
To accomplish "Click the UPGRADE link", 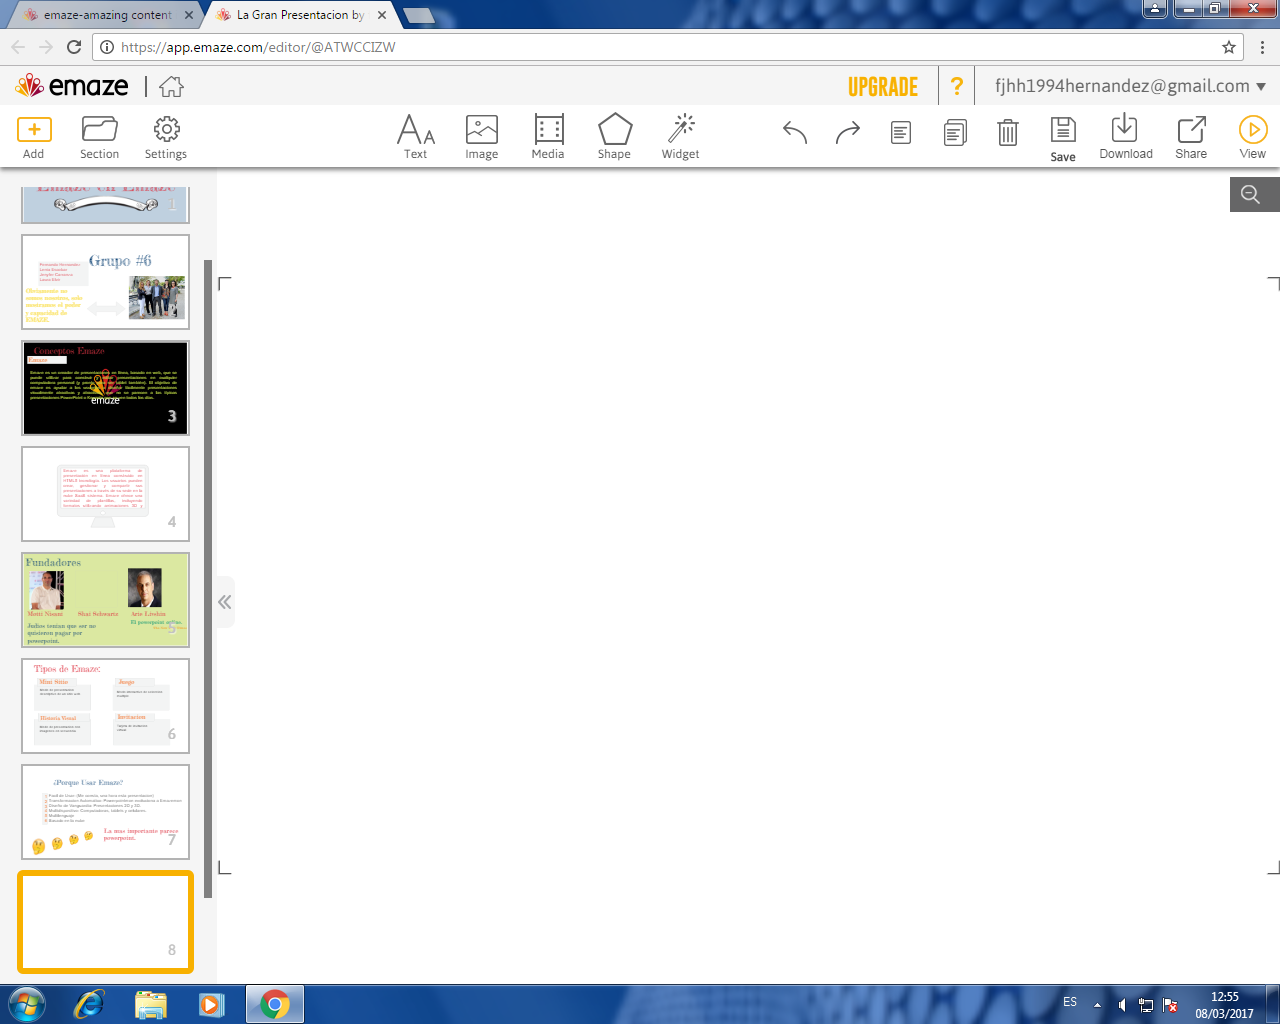I will click(x=883, y=87).
